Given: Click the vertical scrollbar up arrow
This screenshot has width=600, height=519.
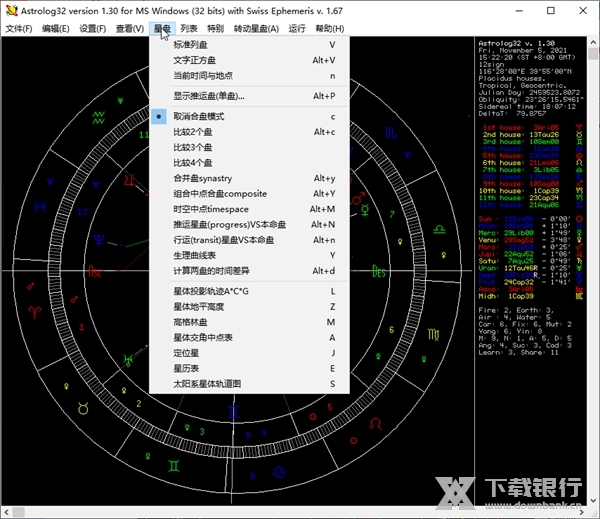Looking at the screenshot, I should (x=593, y=42).
